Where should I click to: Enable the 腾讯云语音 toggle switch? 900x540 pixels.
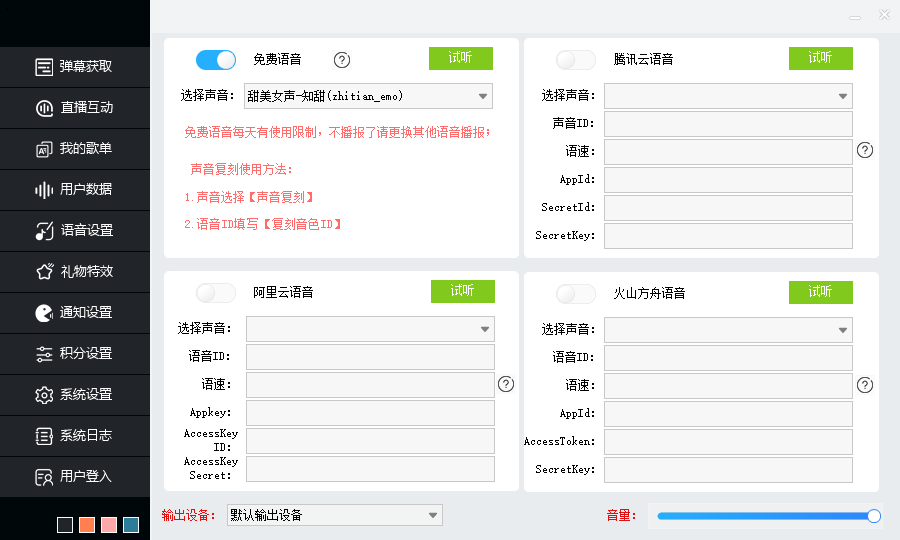[576, 60]
